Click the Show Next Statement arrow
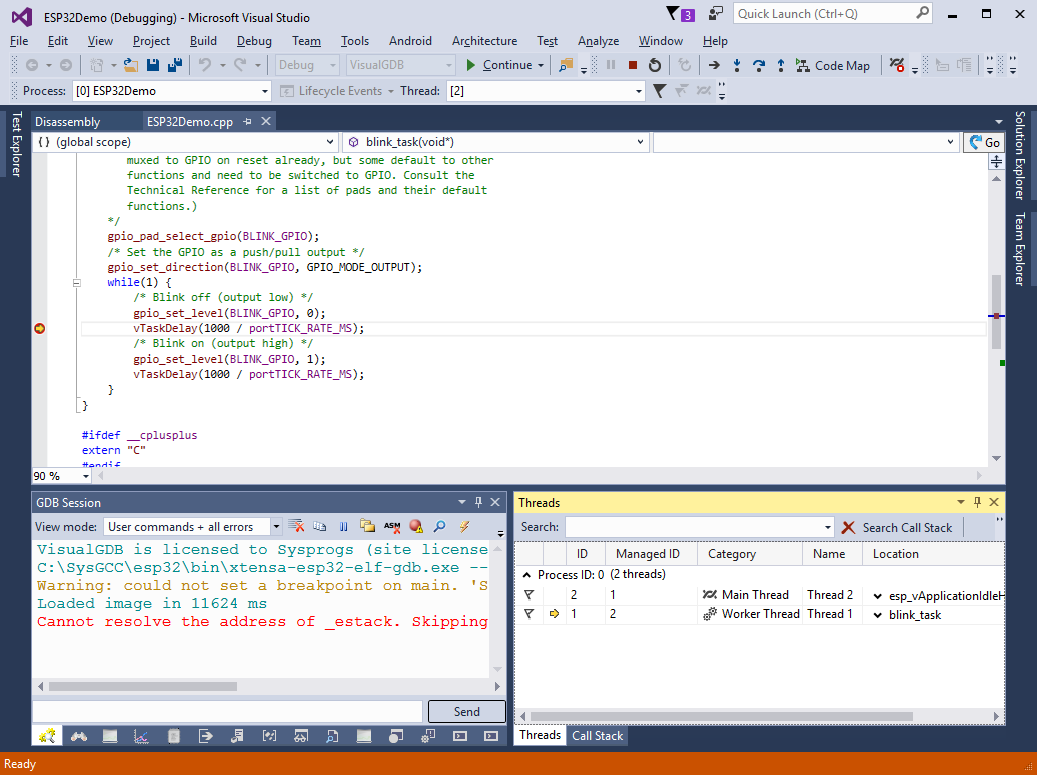The width and height of the screenshot is (1037, 775). [x=714, y=65]
